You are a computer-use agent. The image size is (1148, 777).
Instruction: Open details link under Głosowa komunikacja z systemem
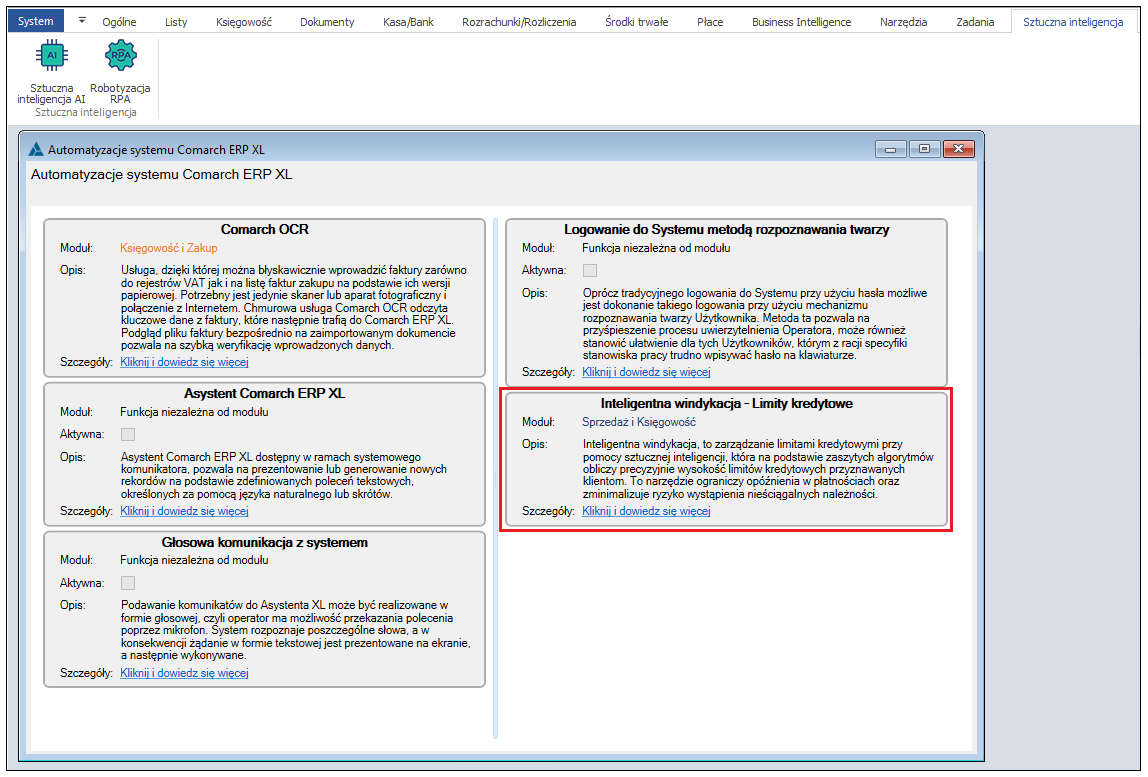click(184, 672)
